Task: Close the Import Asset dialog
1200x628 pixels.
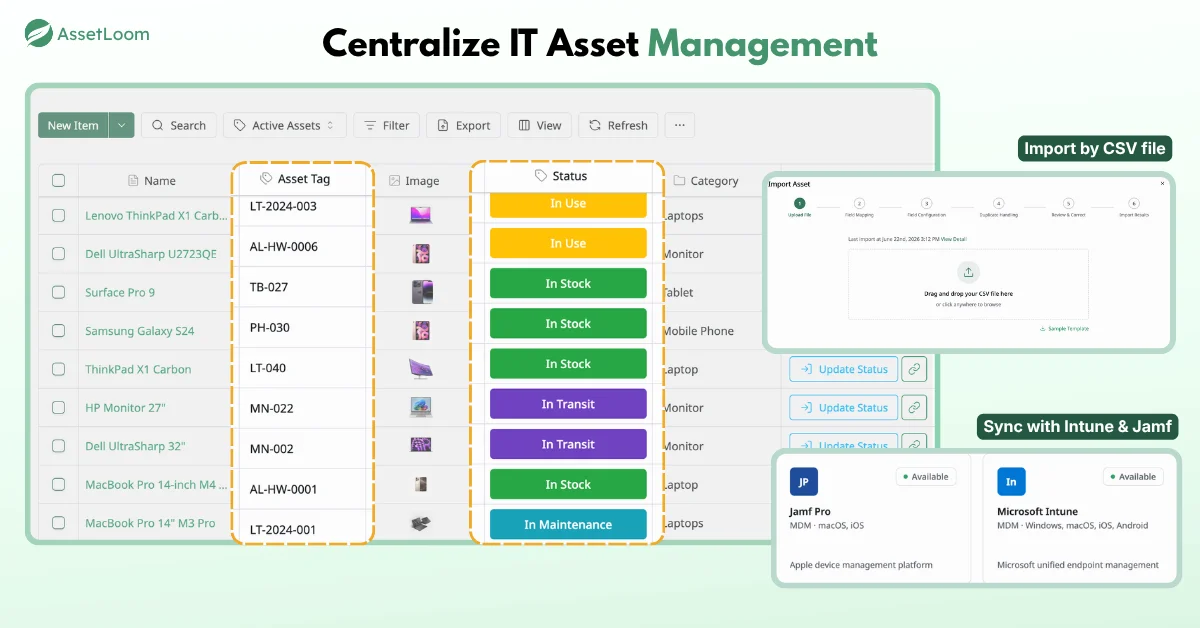Action: [1162, 183]
